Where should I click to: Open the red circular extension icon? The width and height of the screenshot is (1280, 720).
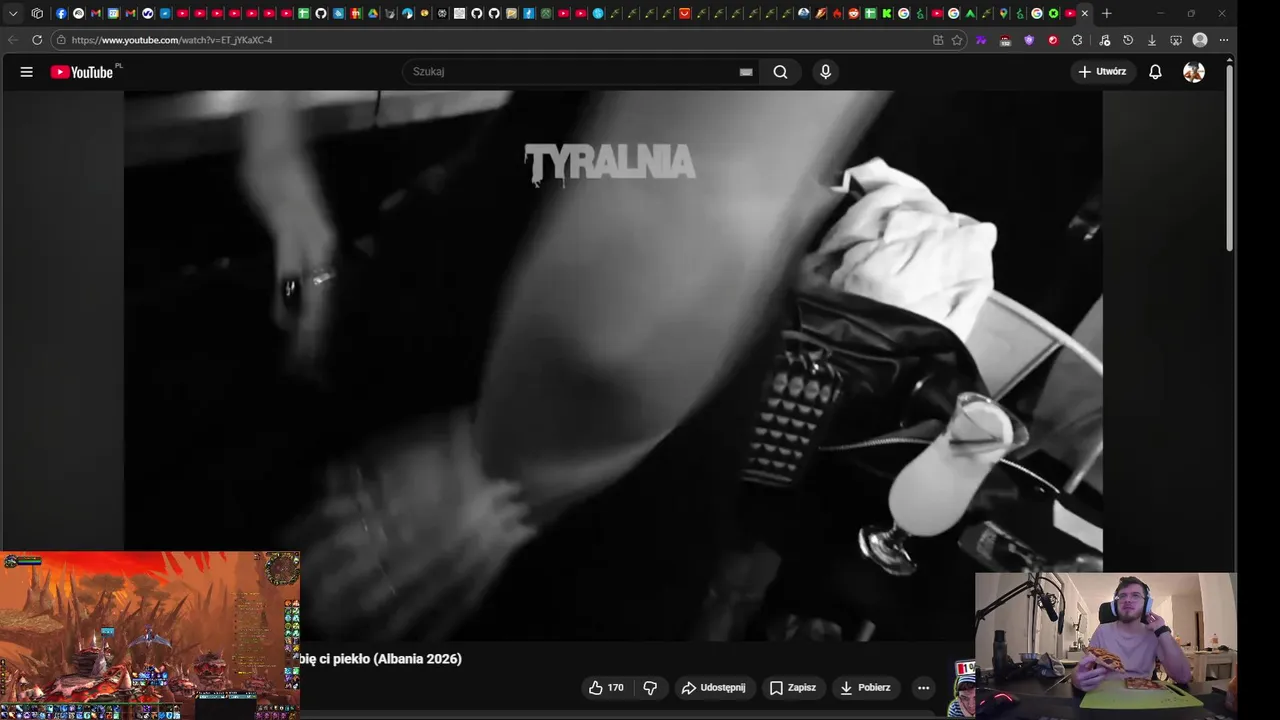tap(1053, 40)
